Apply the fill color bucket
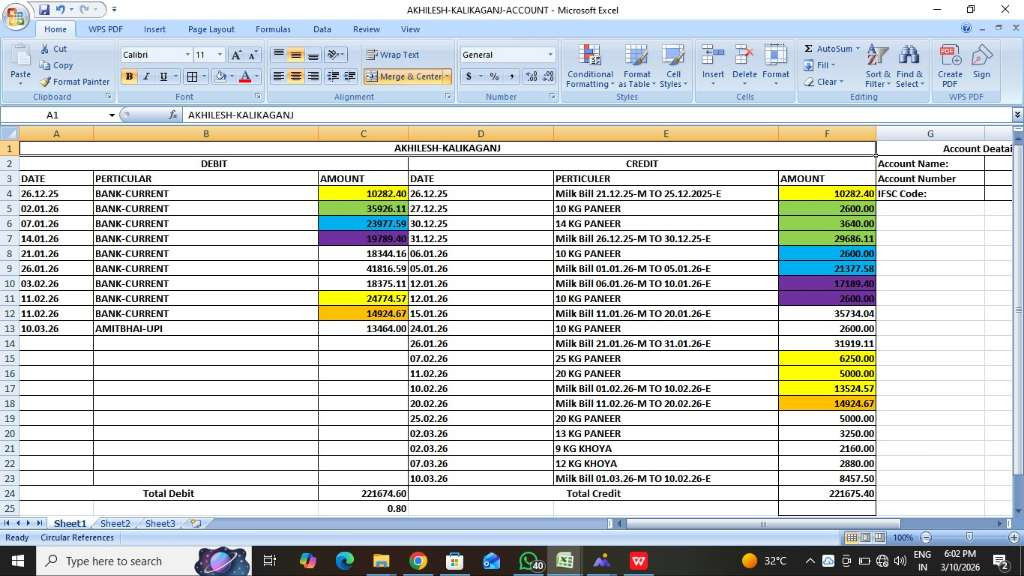This screenshot has width=1024, height=576. [221, 76]
